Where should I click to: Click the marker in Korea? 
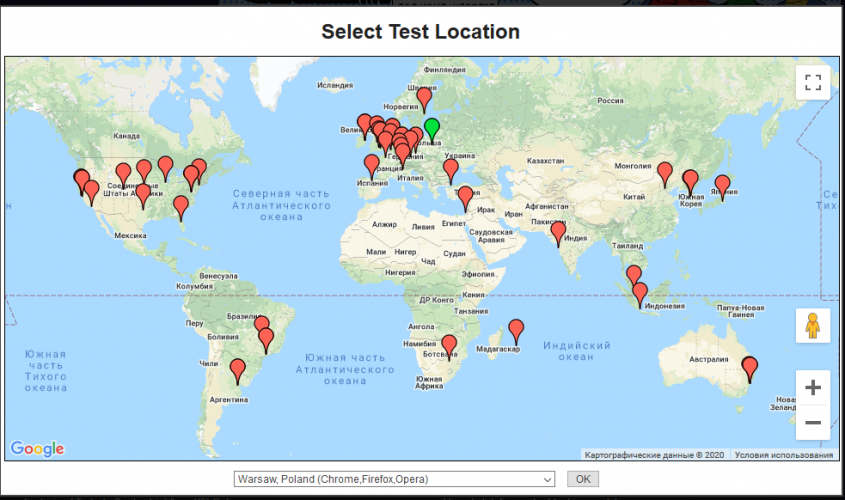[x=690, y=181]
